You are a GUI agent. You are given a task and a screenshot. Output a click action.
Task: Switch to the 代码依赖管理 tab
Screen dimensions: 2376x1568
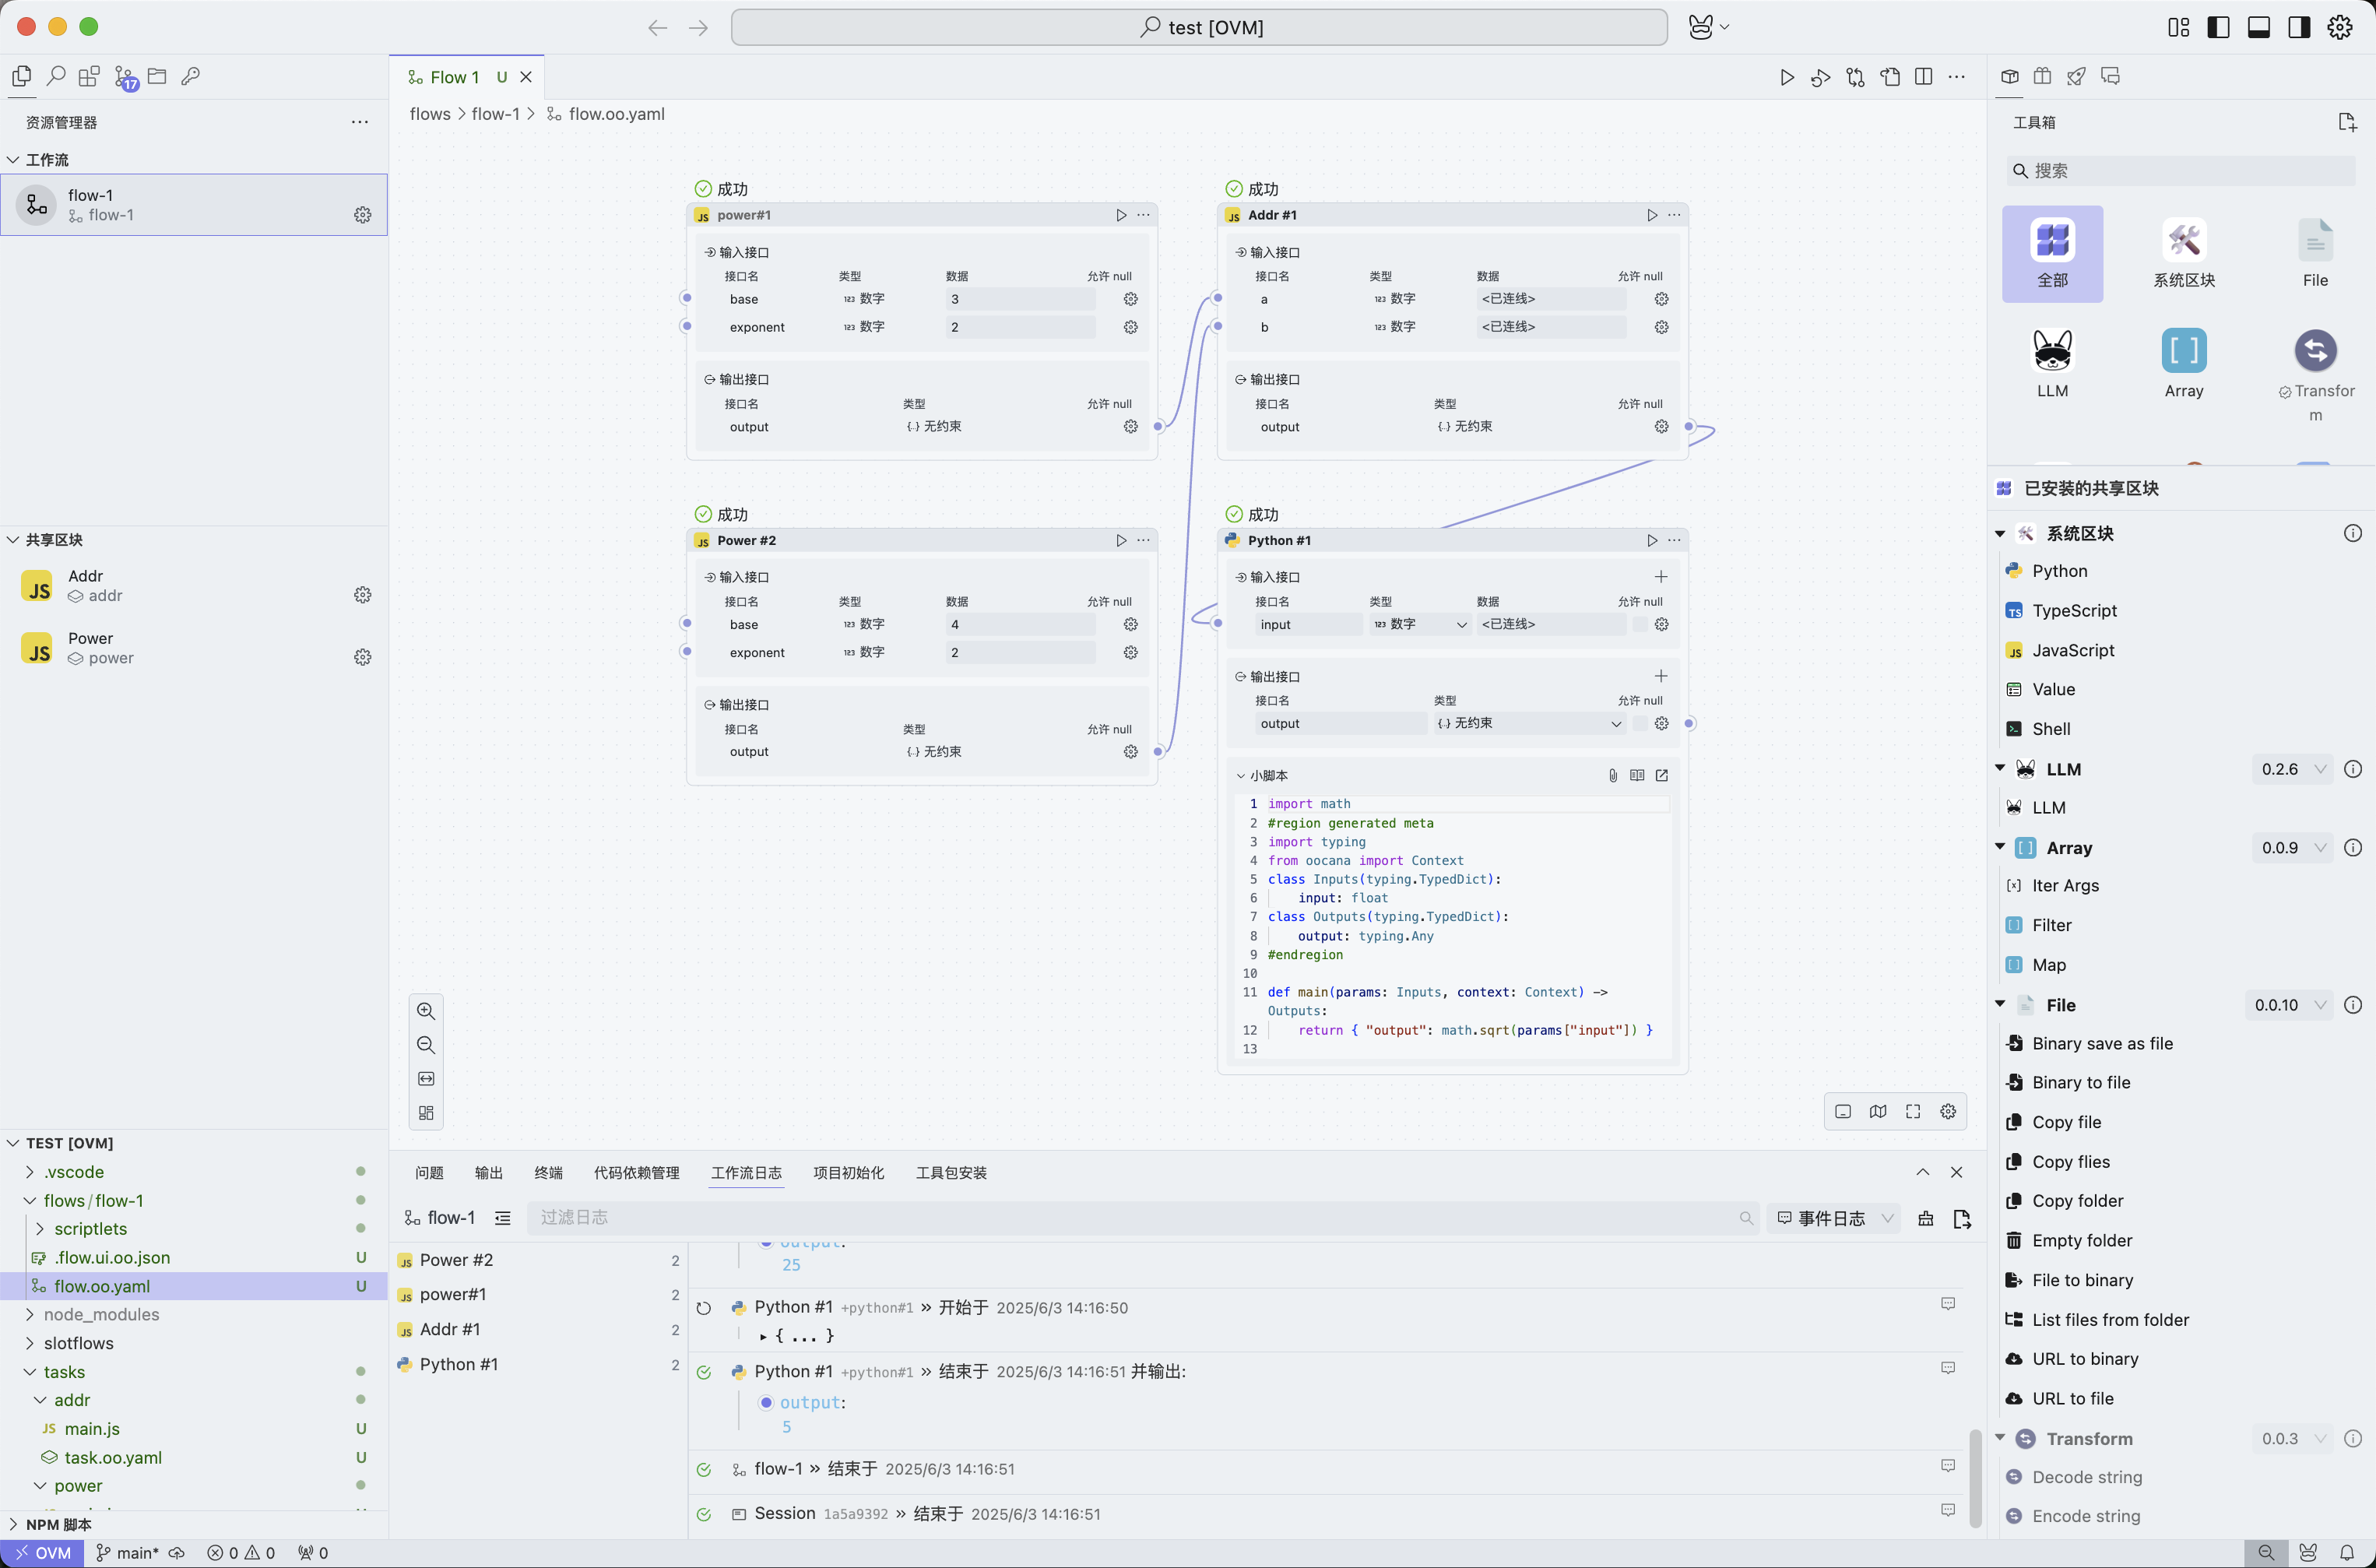point(636,1172)
